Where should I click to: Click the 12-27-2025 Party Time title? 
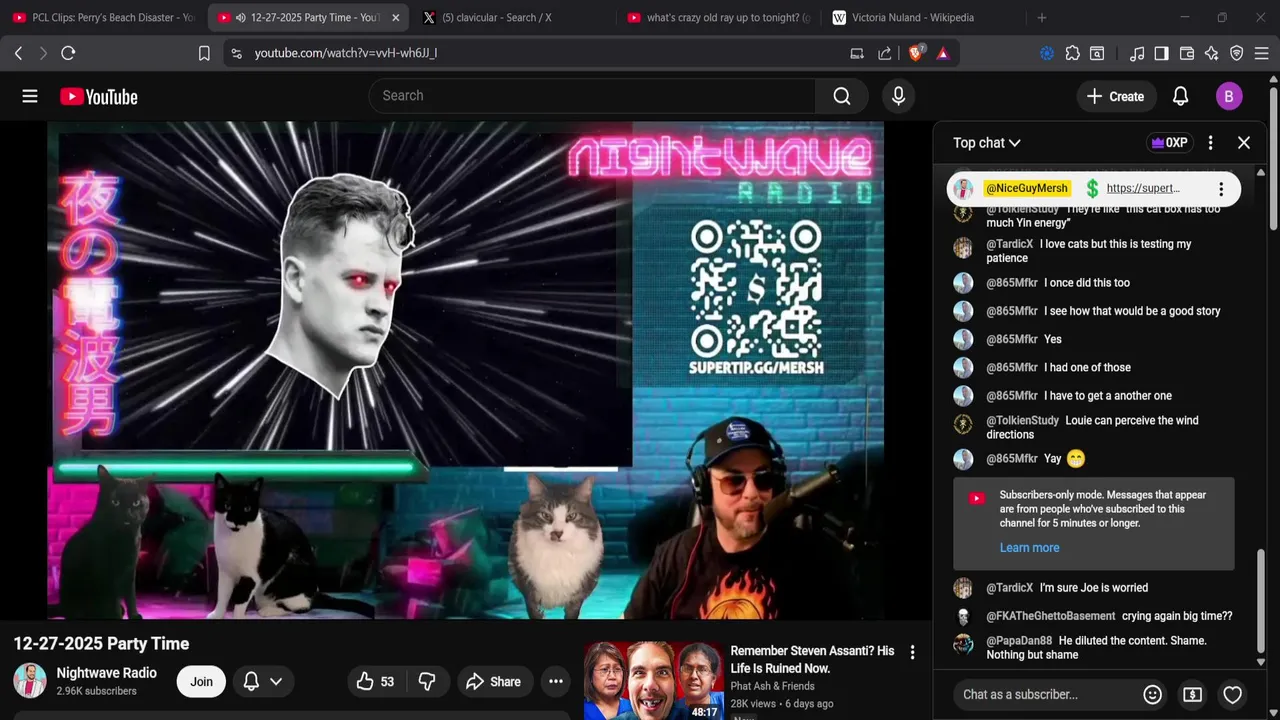[x=101, y=644]
